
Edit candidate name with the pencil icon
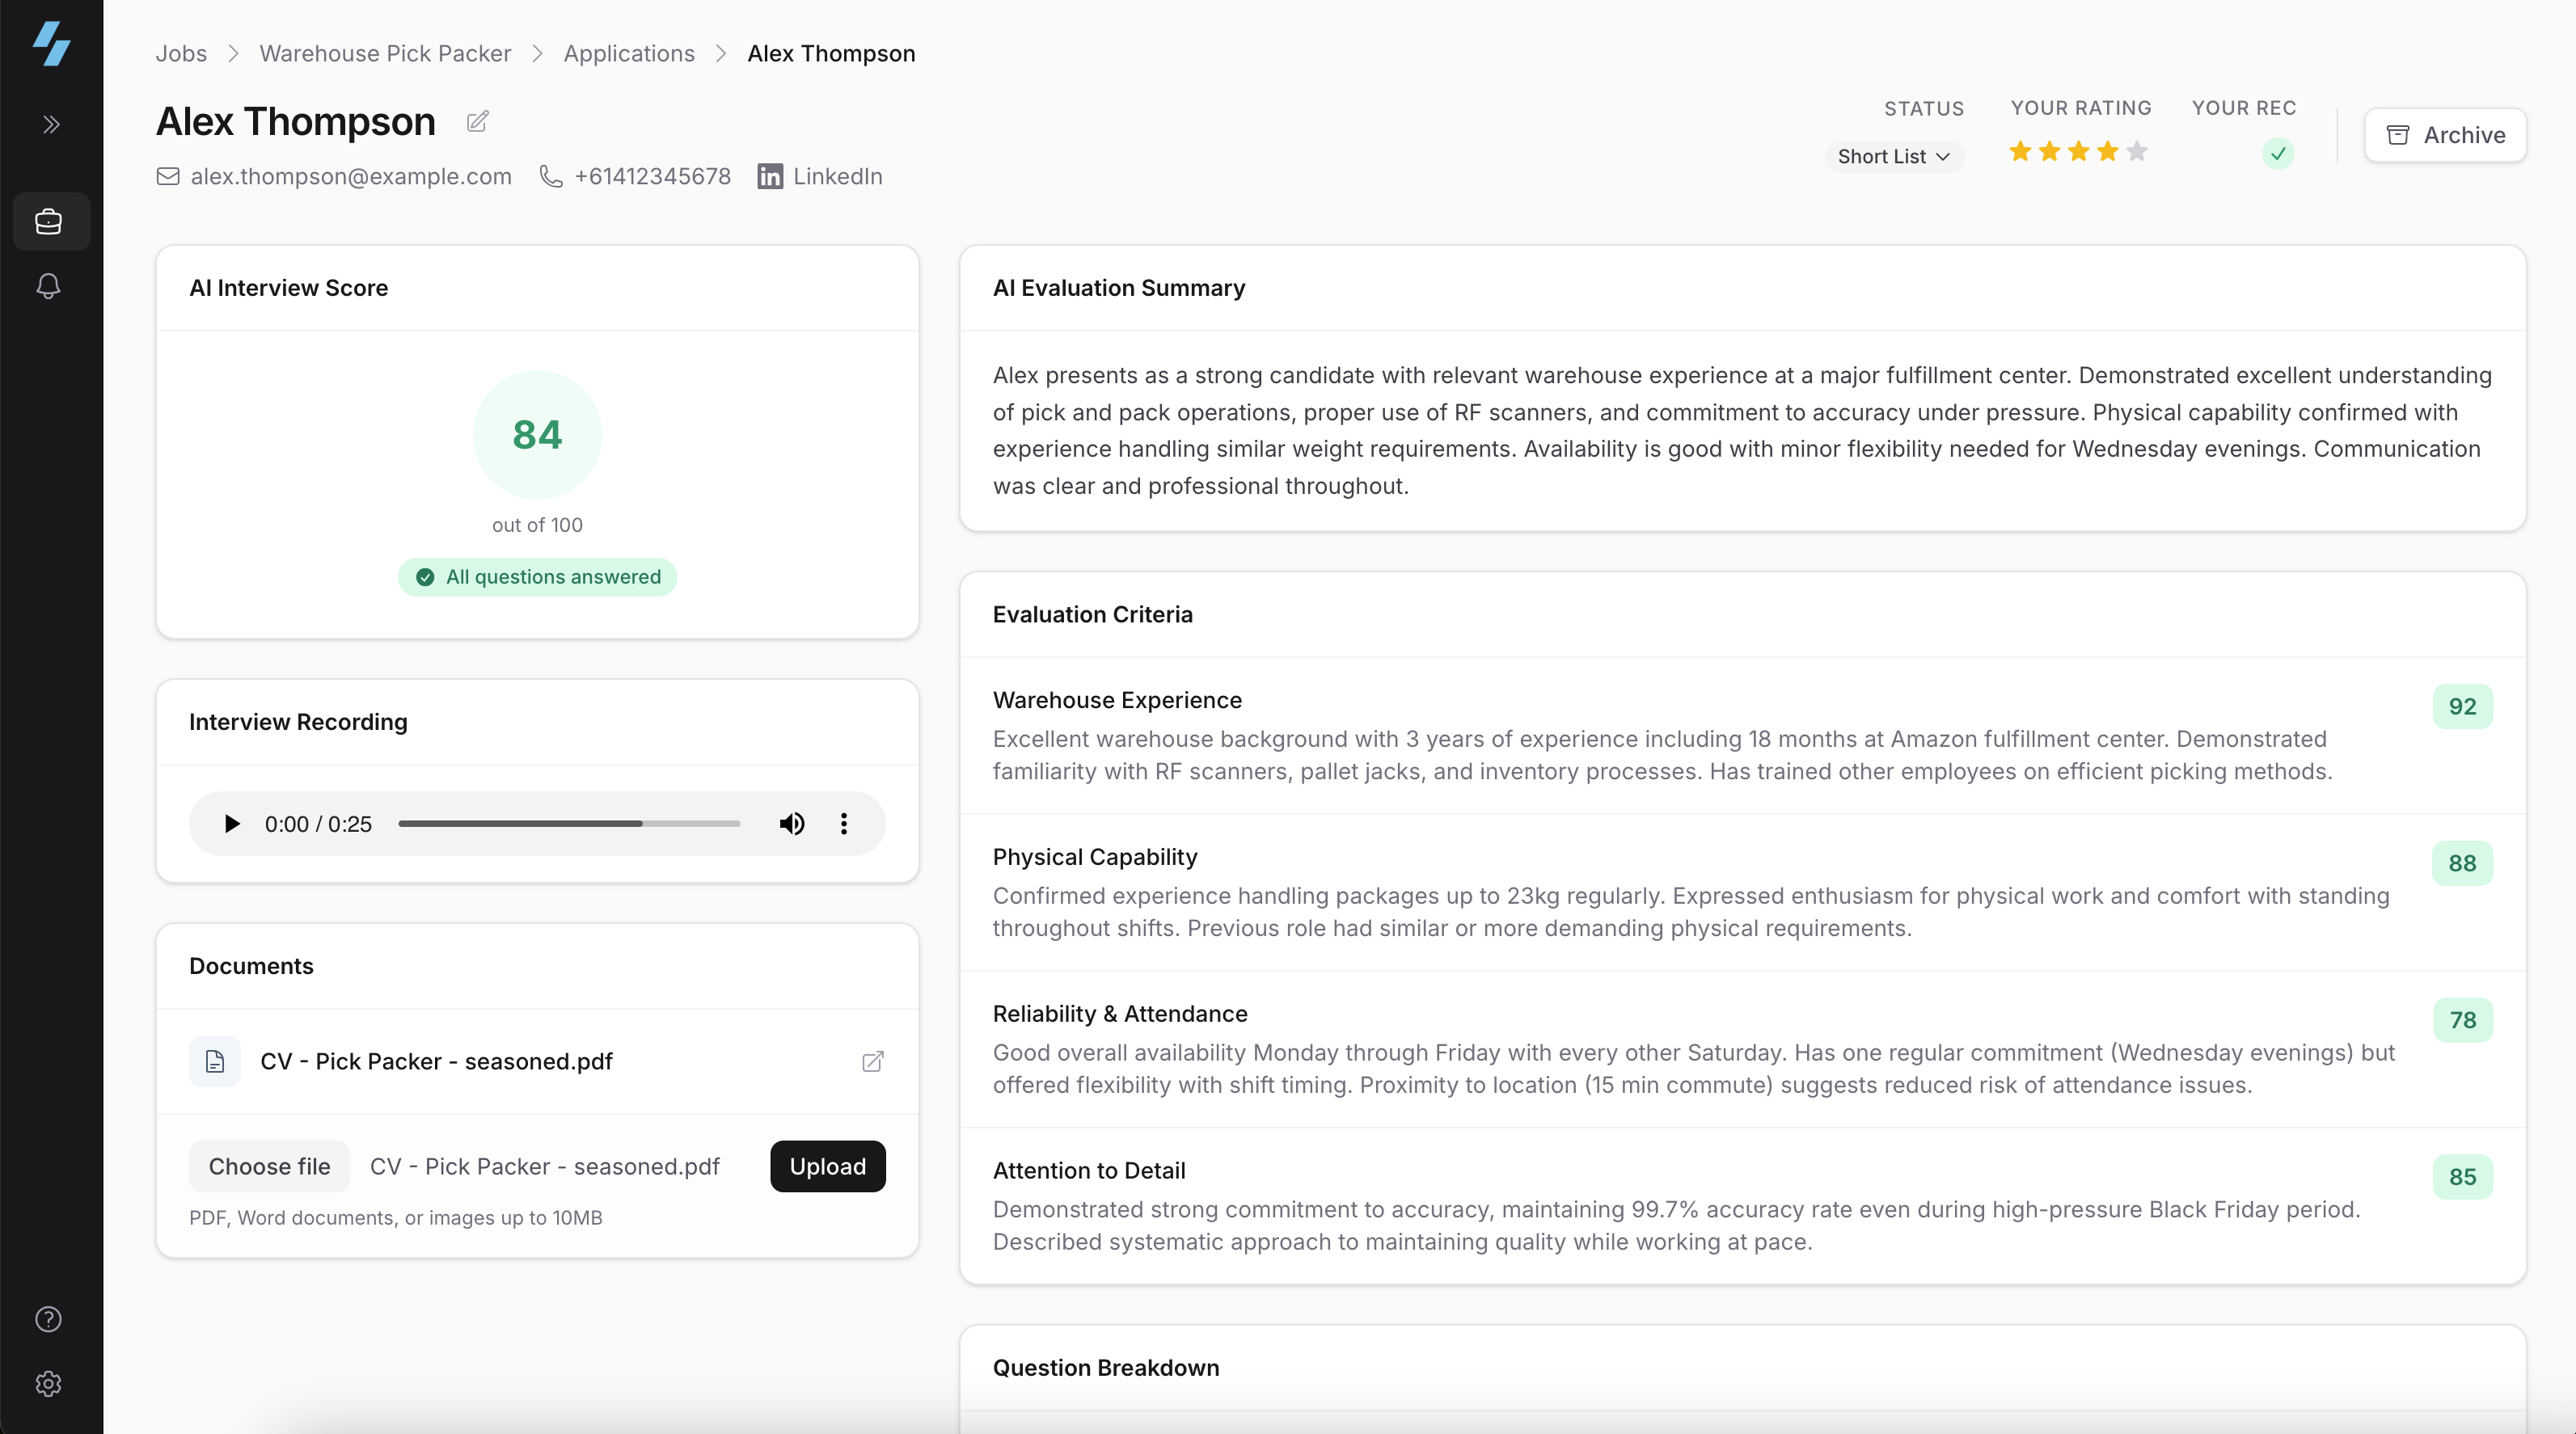477,121
